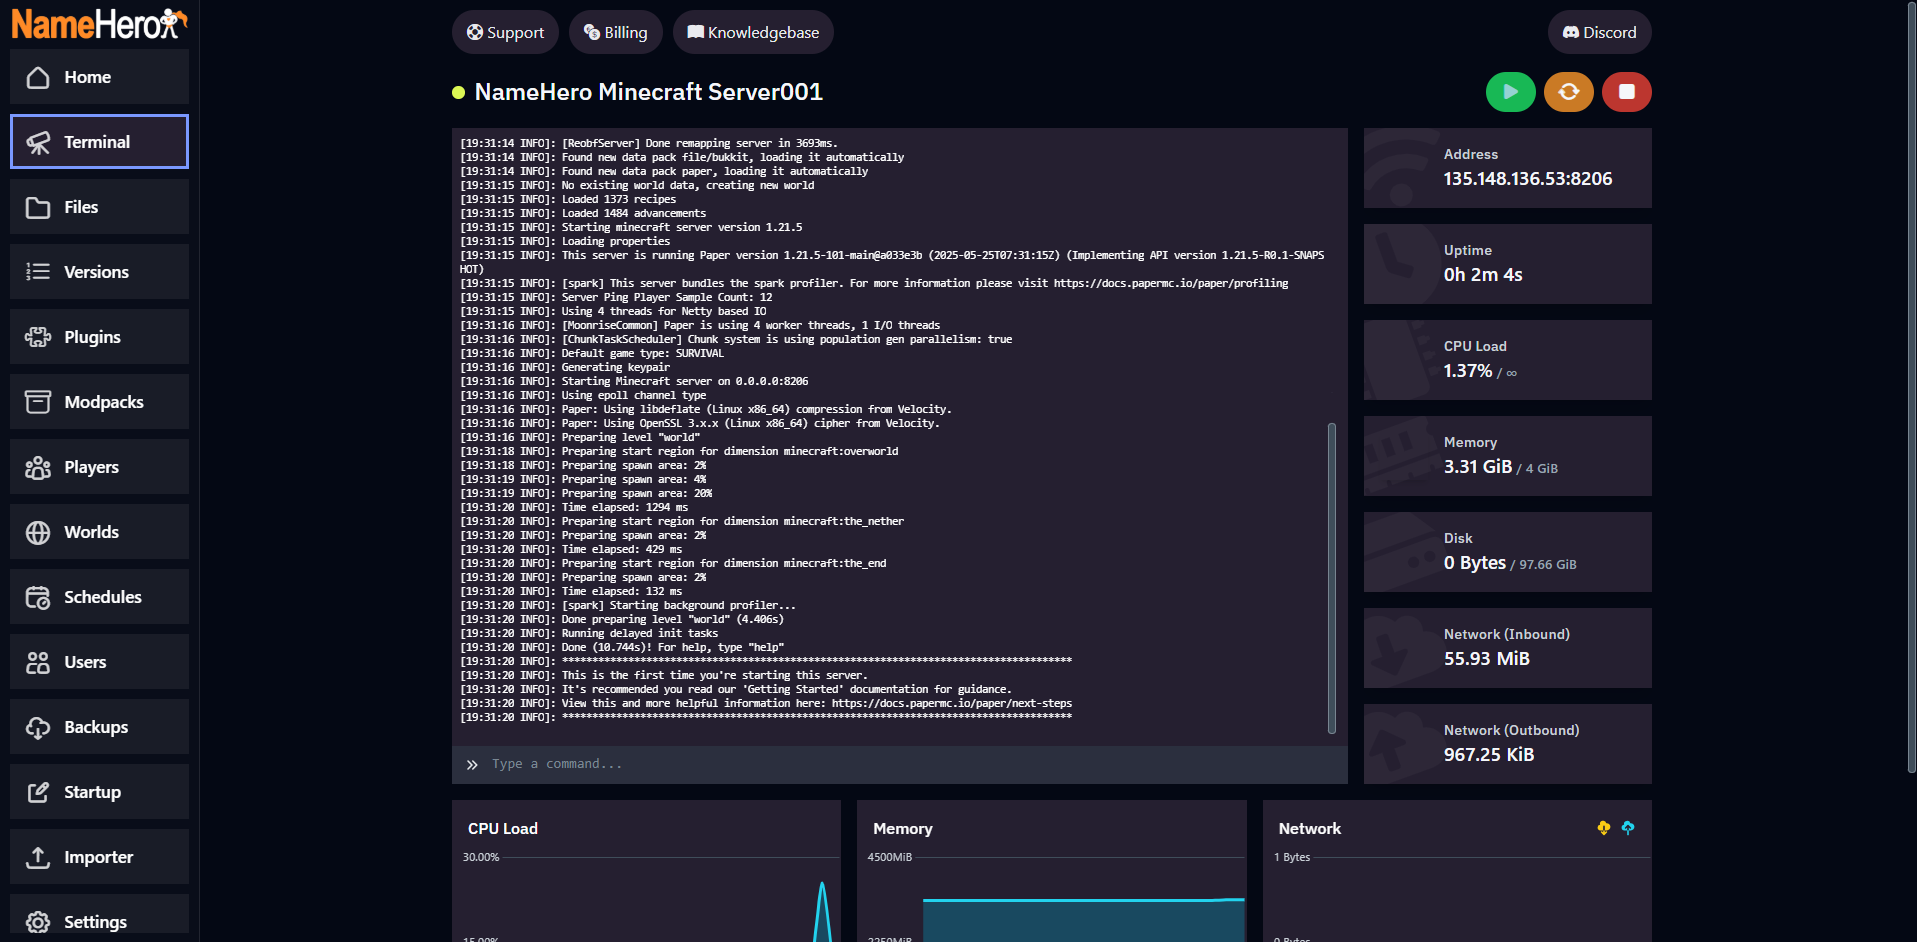Open the Billing link
The width and height of the screenshot is (1917, 942).
[616, 32]
